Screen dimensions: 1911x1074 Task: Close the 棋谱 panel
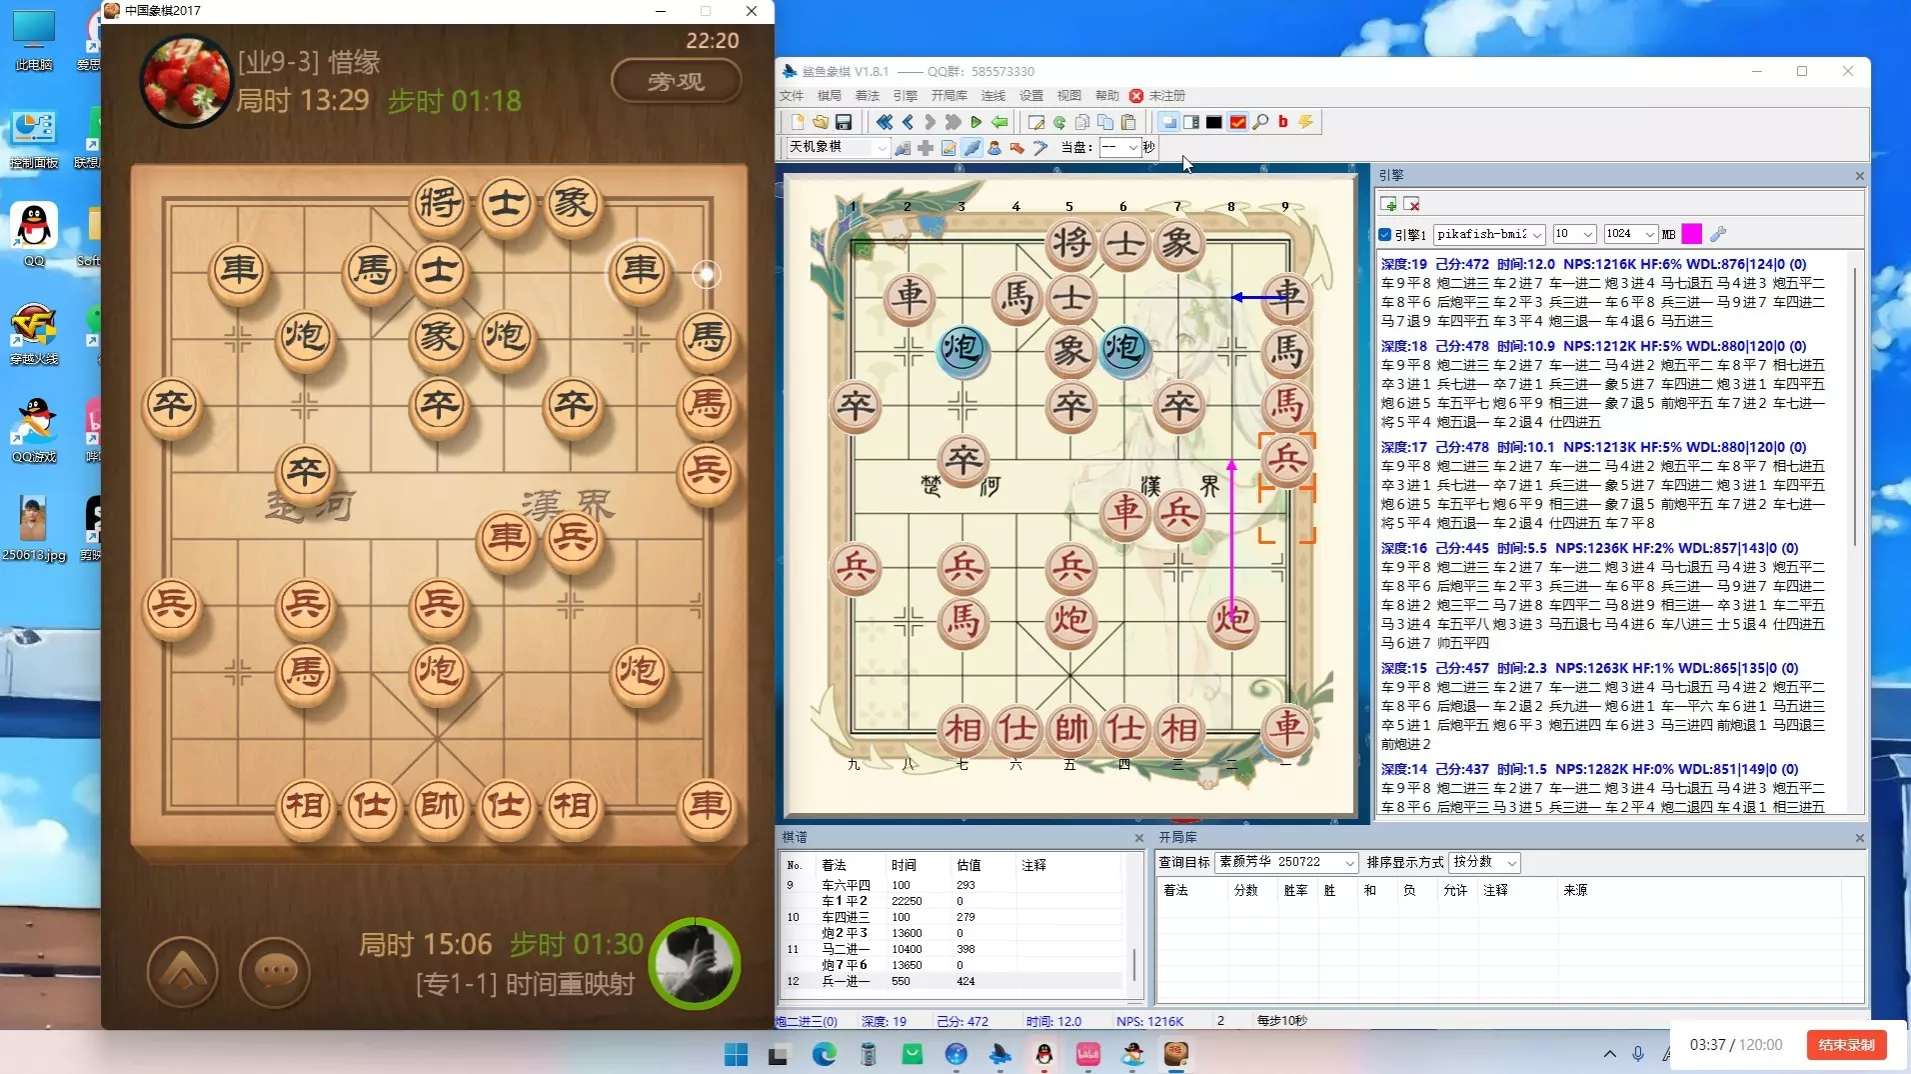point(1138,838)
